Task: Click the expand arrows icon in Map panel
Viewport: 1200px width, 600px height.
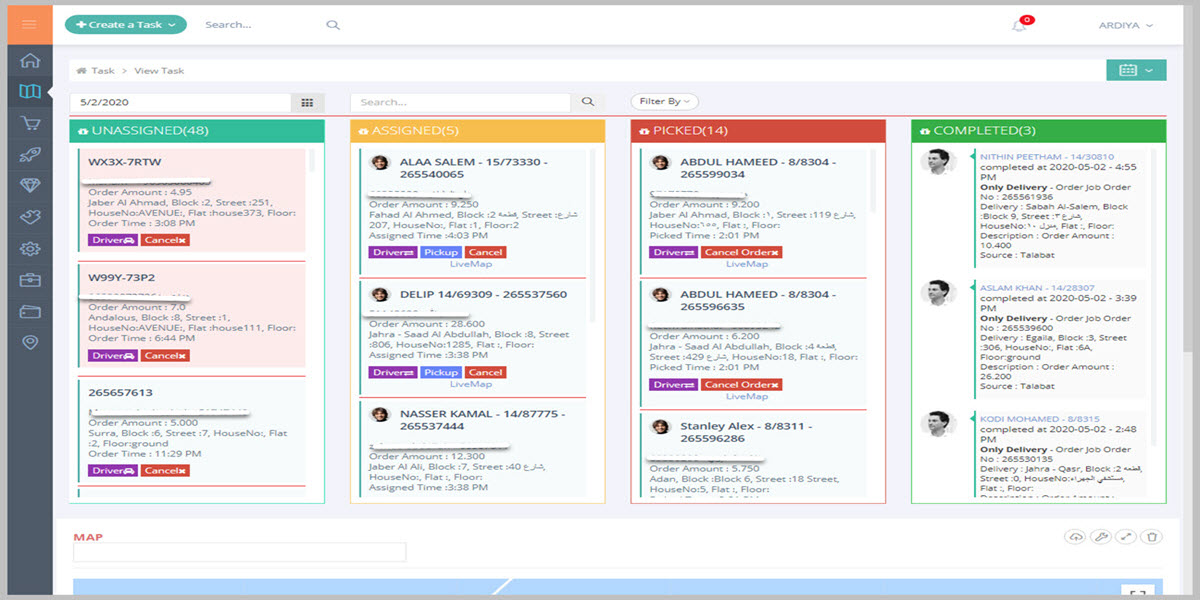Action: click(x=1126, y=537)
